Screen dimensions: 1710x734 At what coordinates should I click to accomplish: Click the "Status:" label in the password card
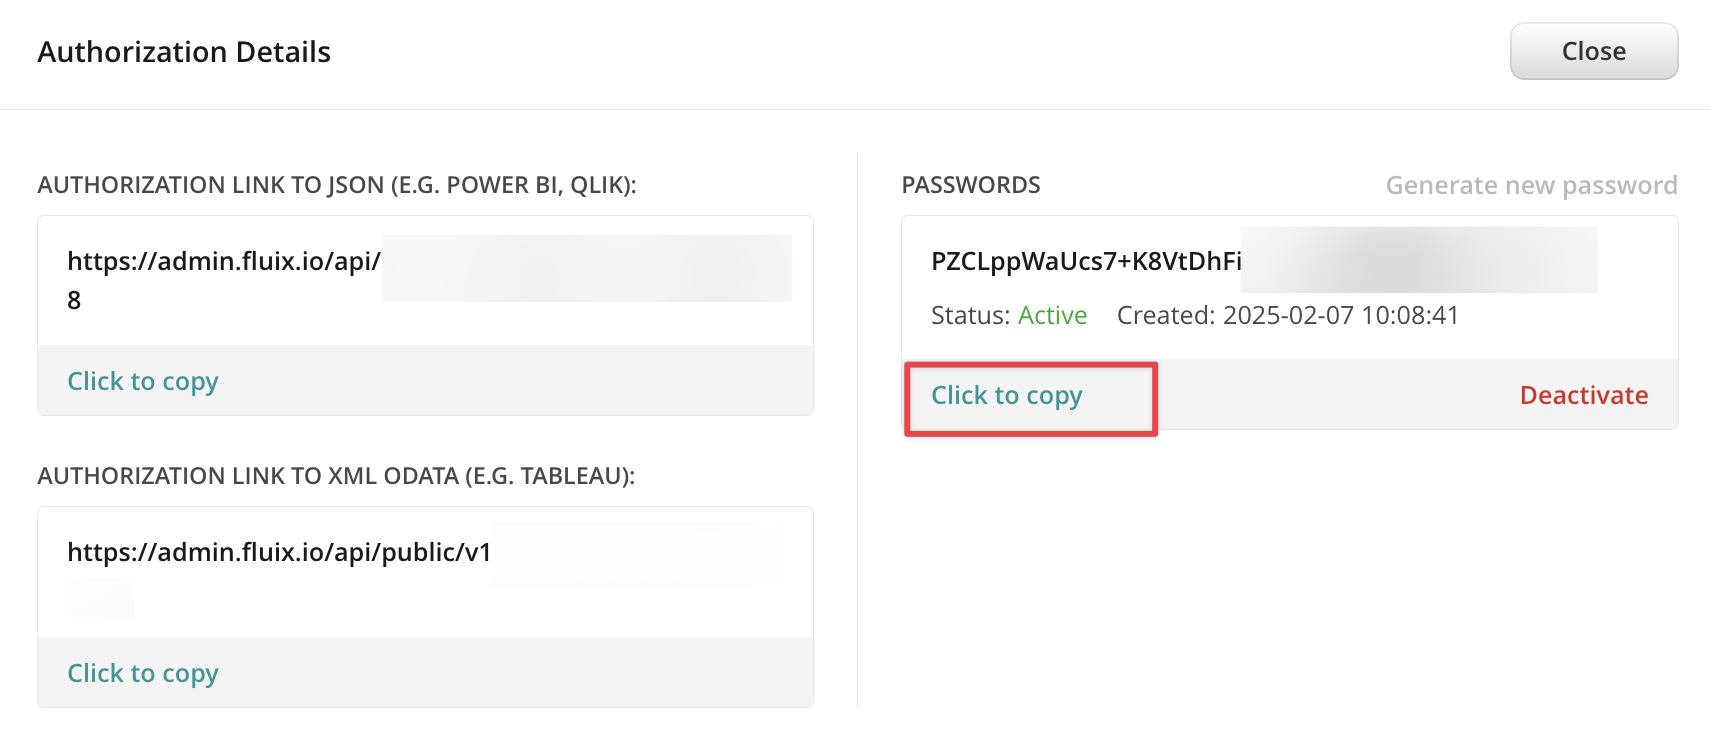[x=970, y=316]
